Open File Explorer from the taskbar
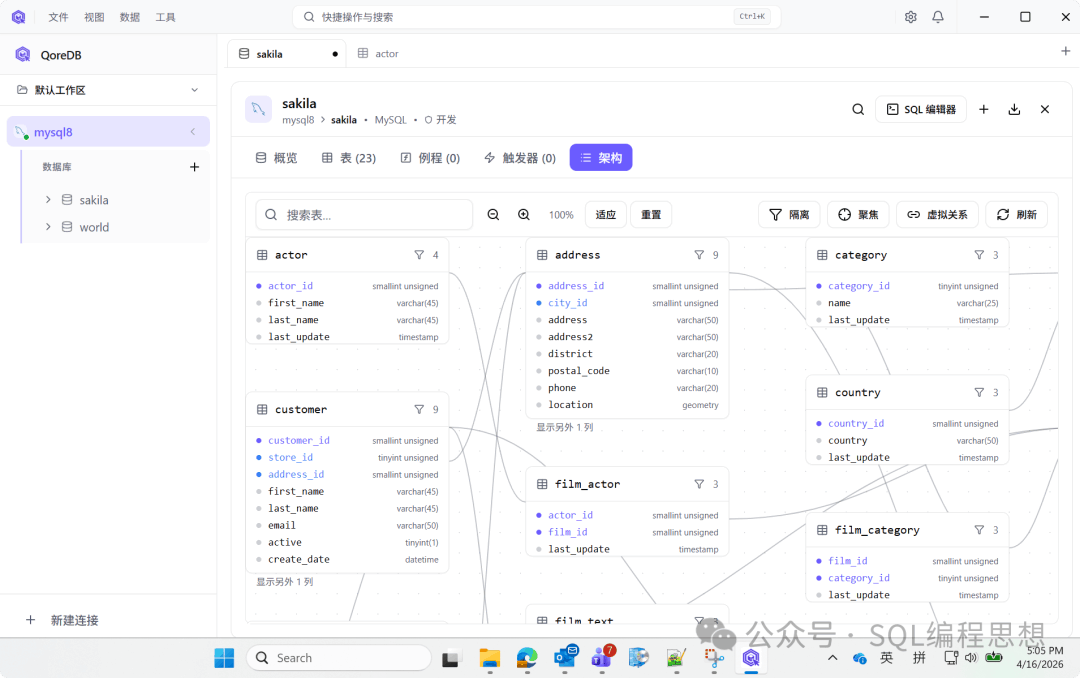 click(x=489, y=658)
